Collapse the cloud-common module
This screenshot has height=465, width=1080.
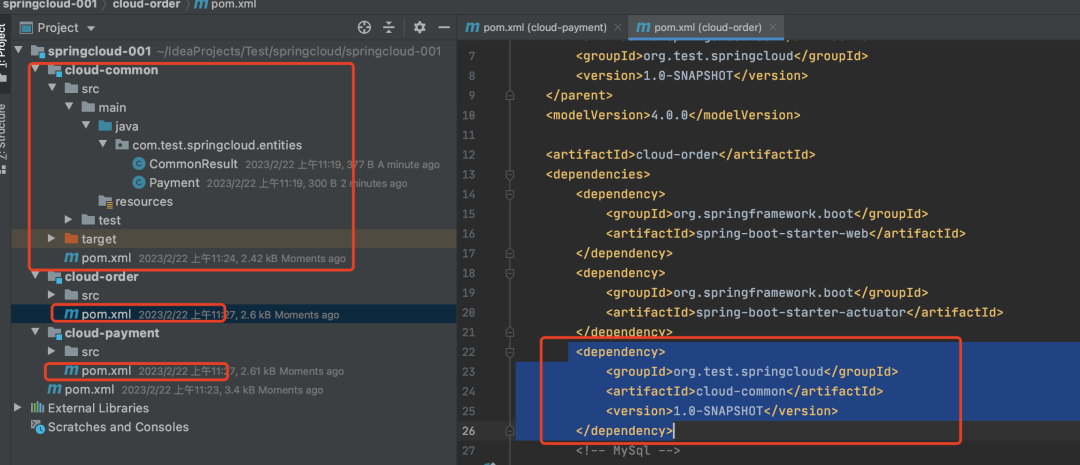click(36, 70)
